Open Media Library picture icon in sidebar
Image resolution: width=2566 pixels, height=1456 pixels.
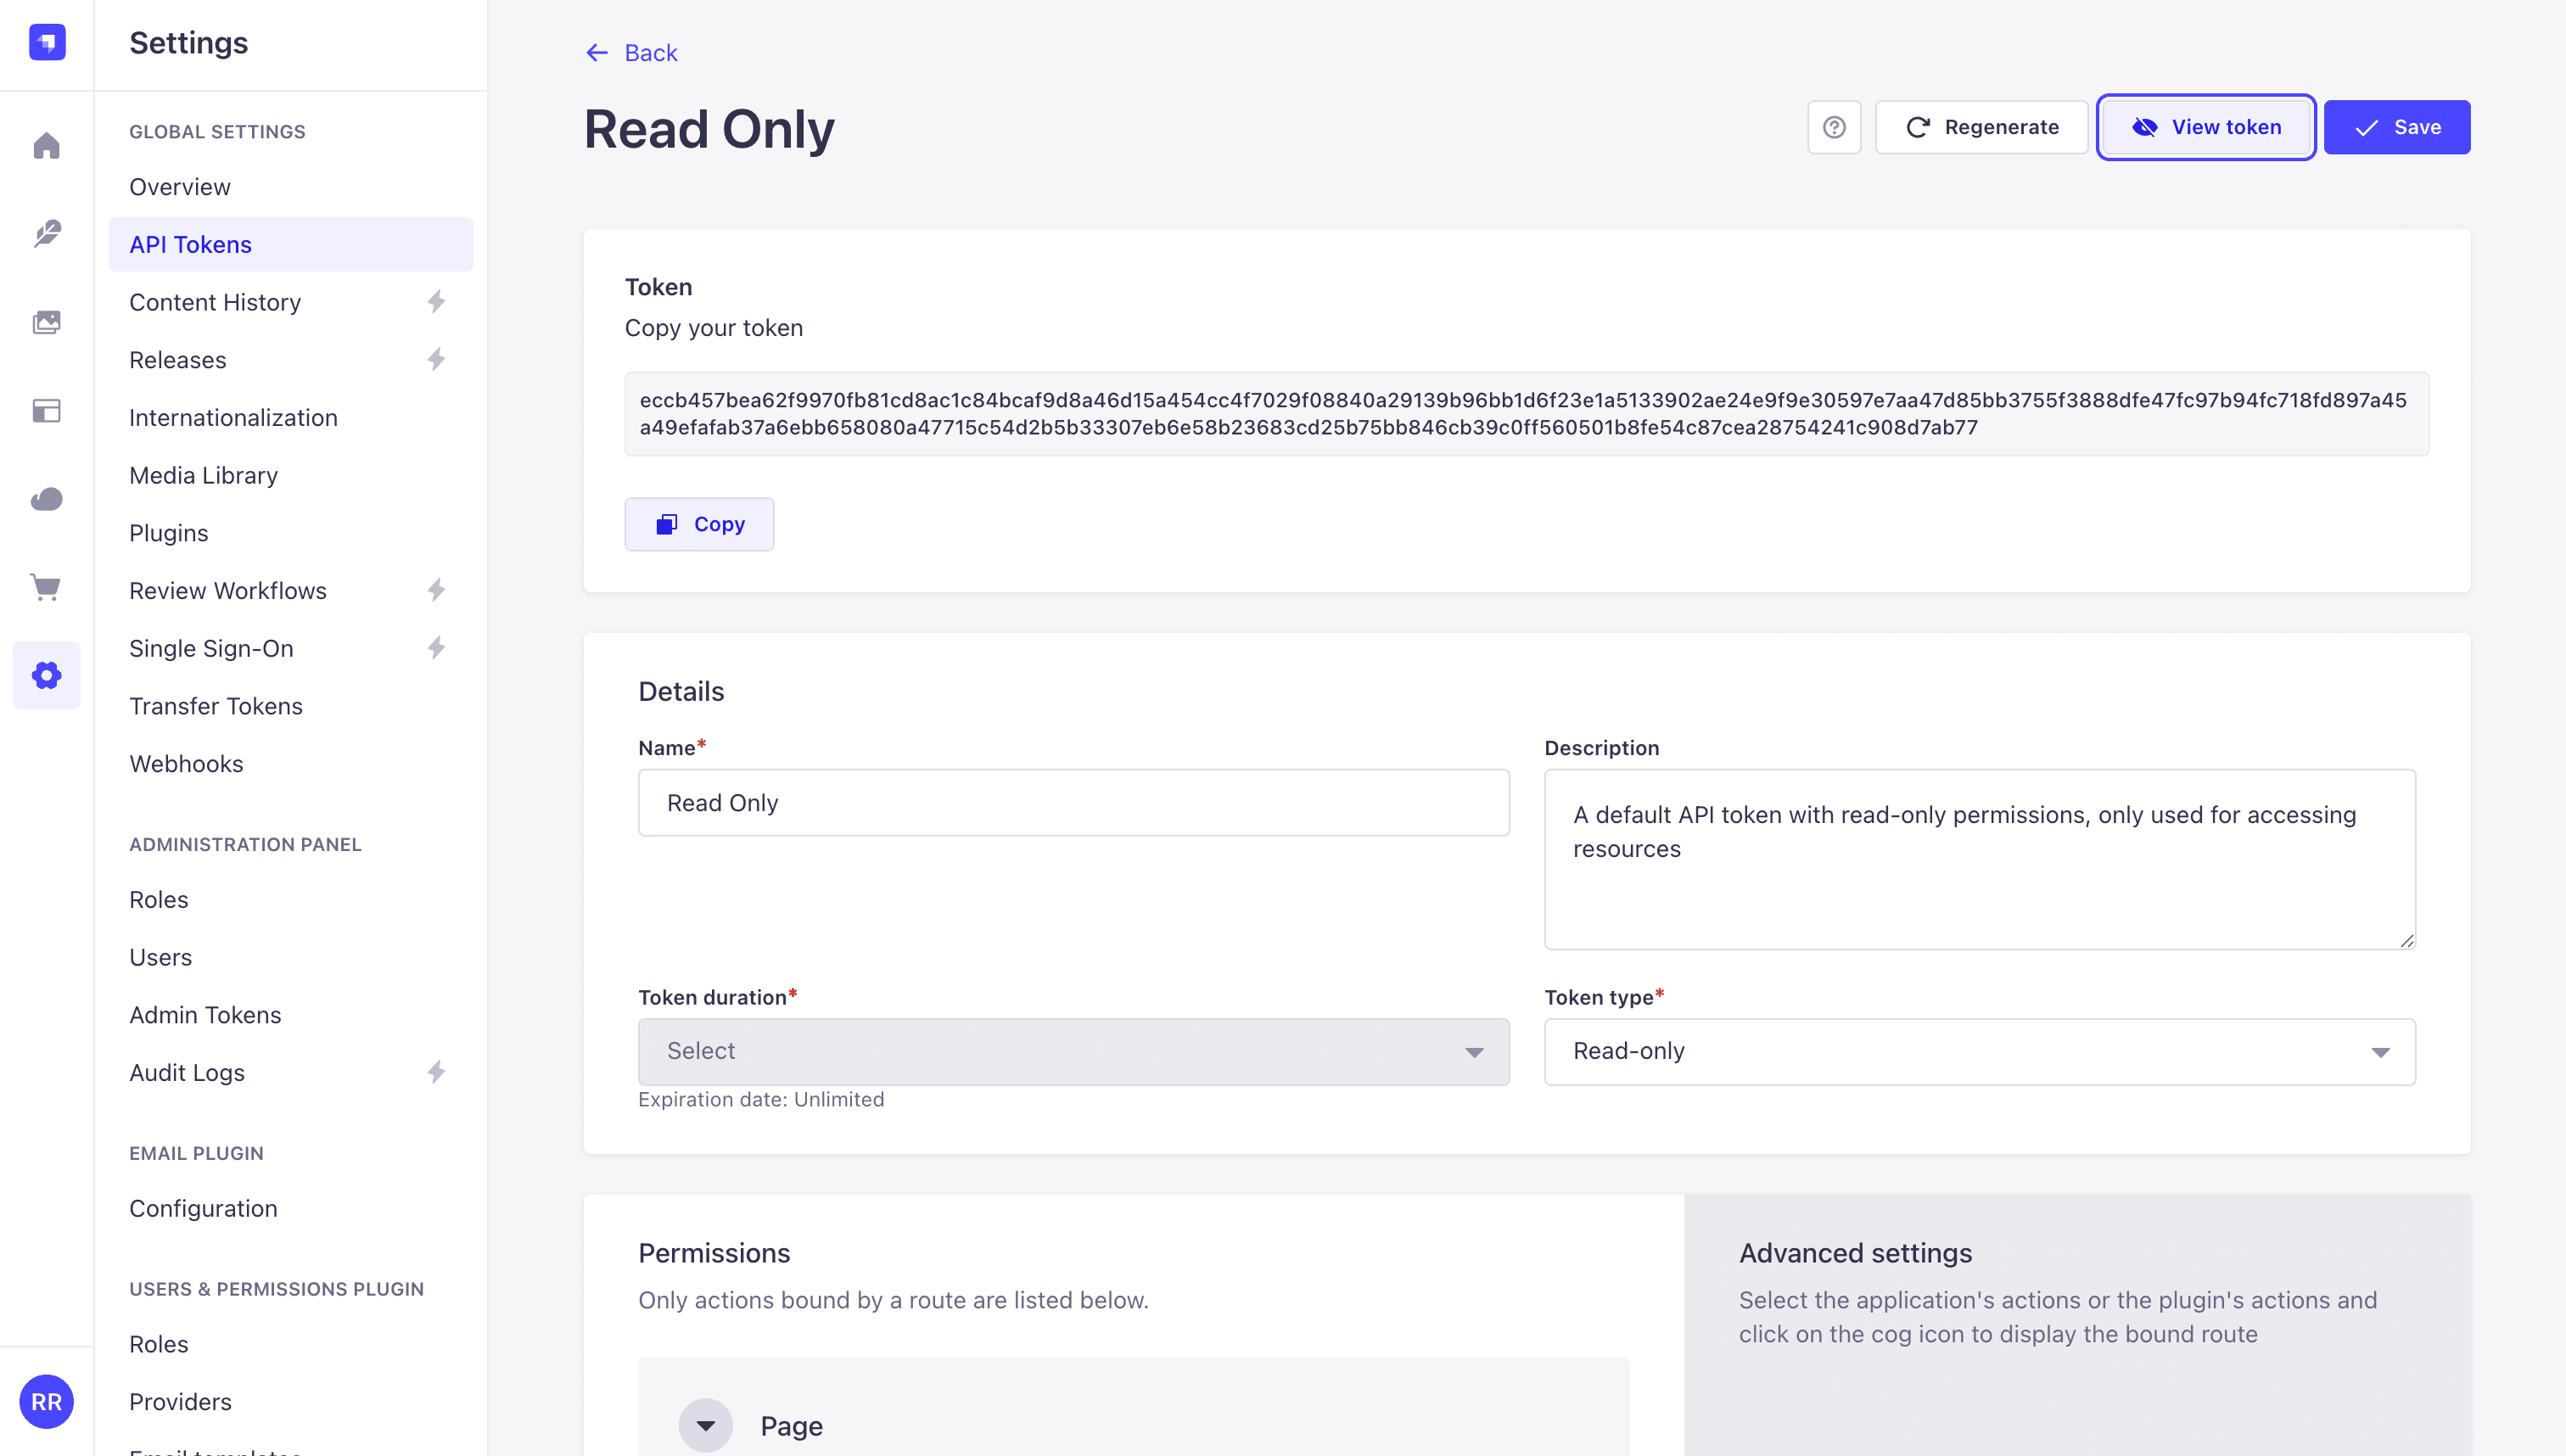(47, 322)
